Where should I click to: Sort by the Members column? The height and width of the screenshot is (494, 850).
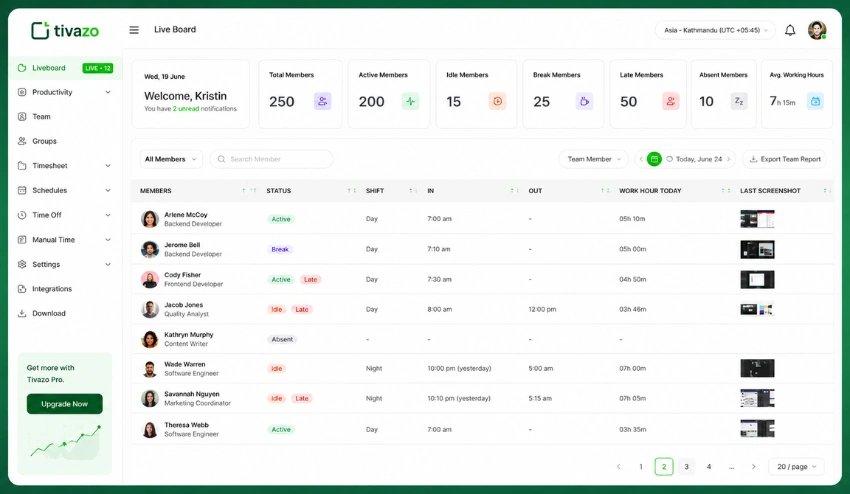tap(248, 190)
